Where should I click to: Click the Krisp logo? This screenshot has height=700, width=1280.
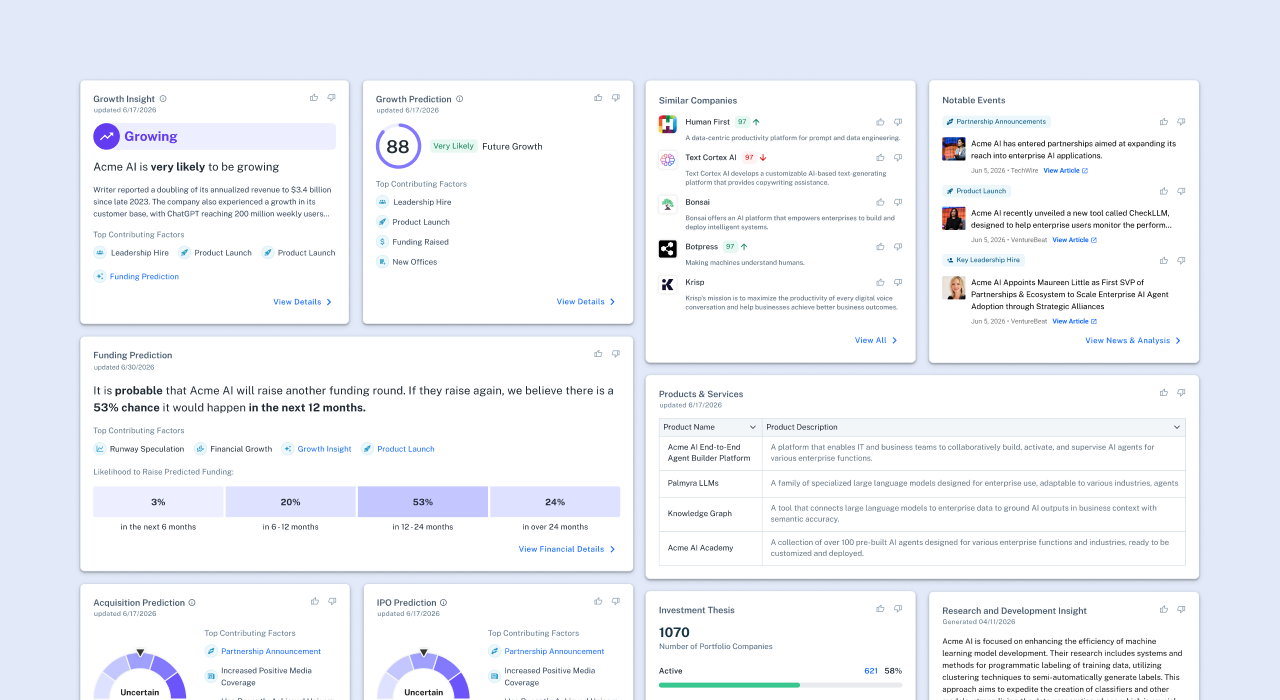pos(668,284)
